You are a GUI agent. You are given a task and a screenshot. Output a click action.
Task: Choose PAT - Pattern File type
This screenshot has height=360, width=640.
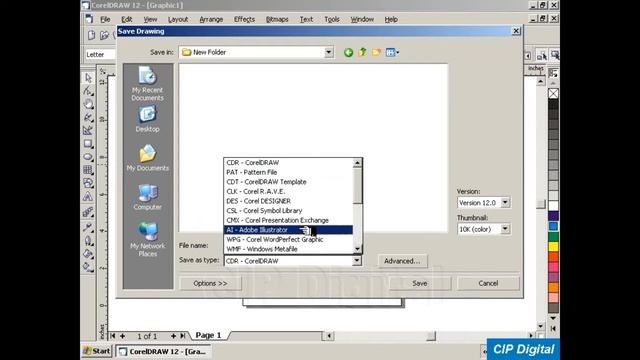click(x=288, y=172)
